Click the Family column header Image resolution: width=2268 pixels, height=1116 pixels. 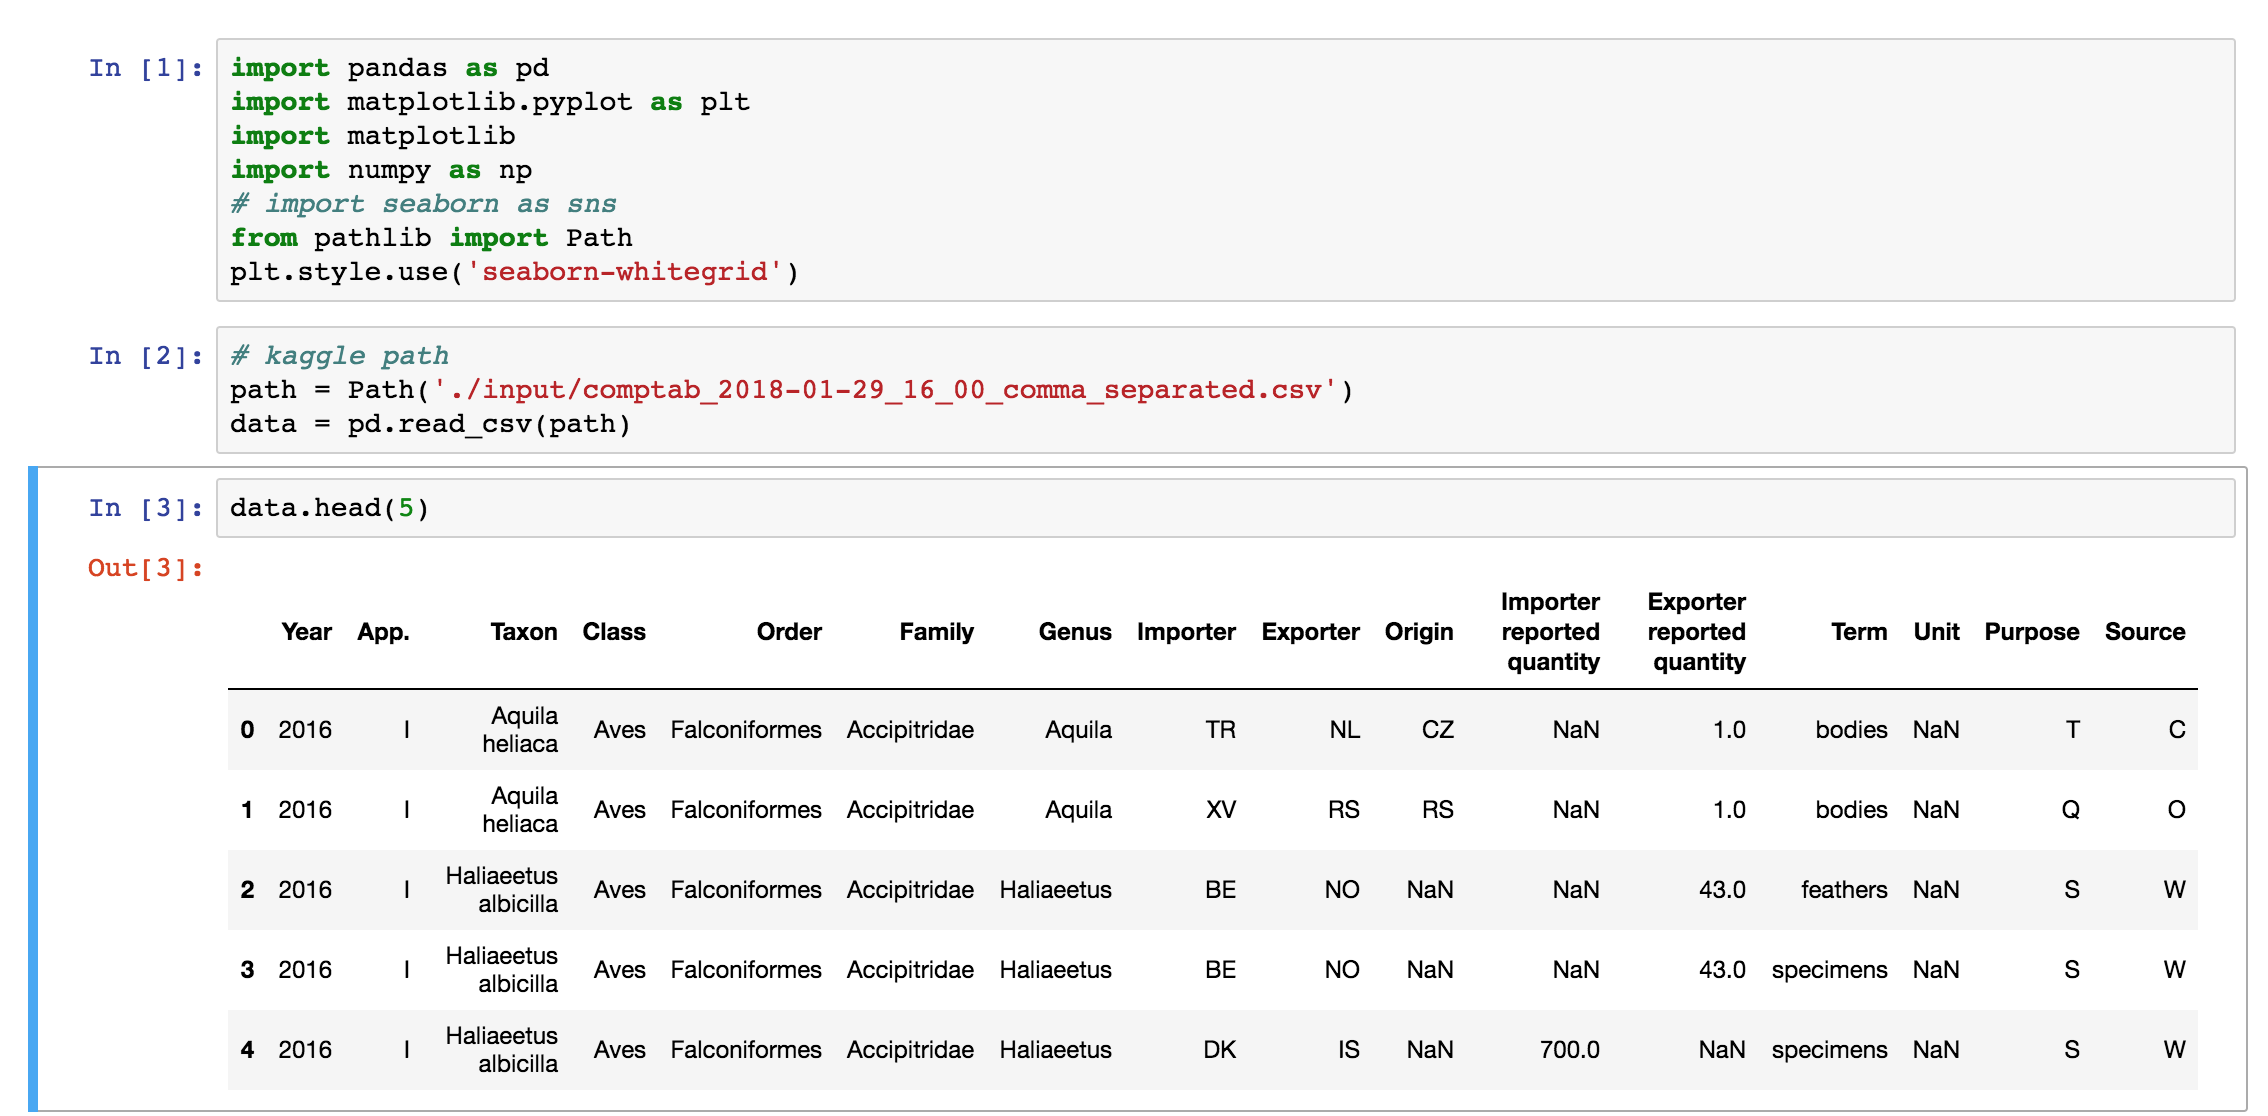click(936, 632)
